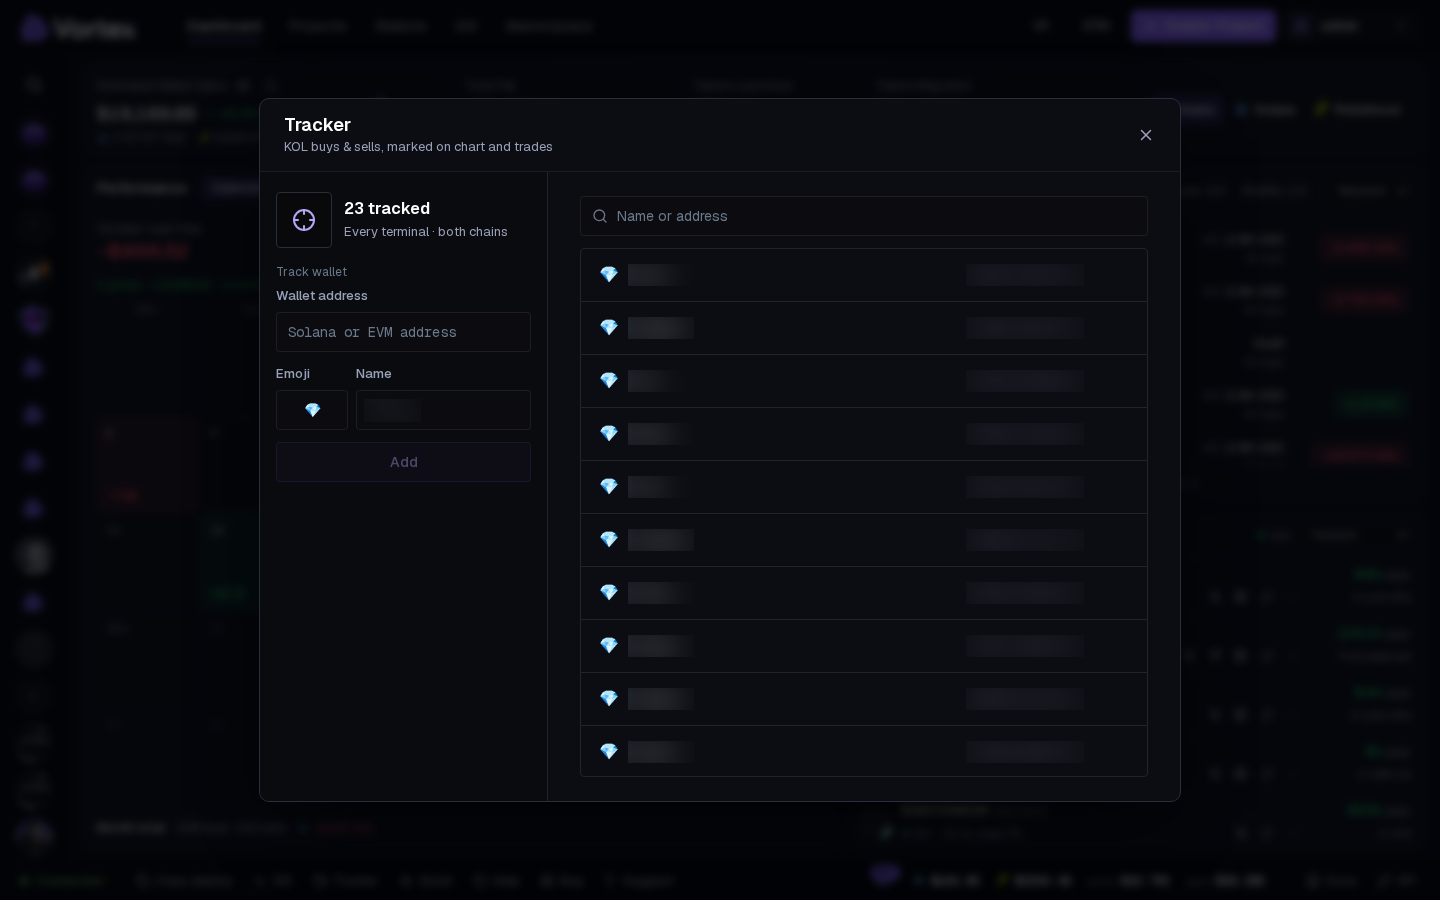The image size is (1440, 900).
Task: Open the Emoji picker with diamond
Action: coord(312,410)
